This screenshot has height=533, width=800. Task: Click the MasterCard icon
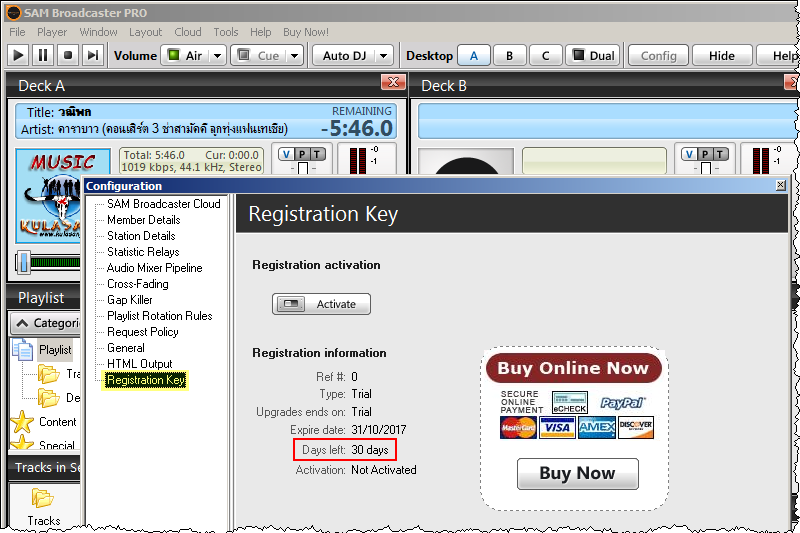(518, 427)
